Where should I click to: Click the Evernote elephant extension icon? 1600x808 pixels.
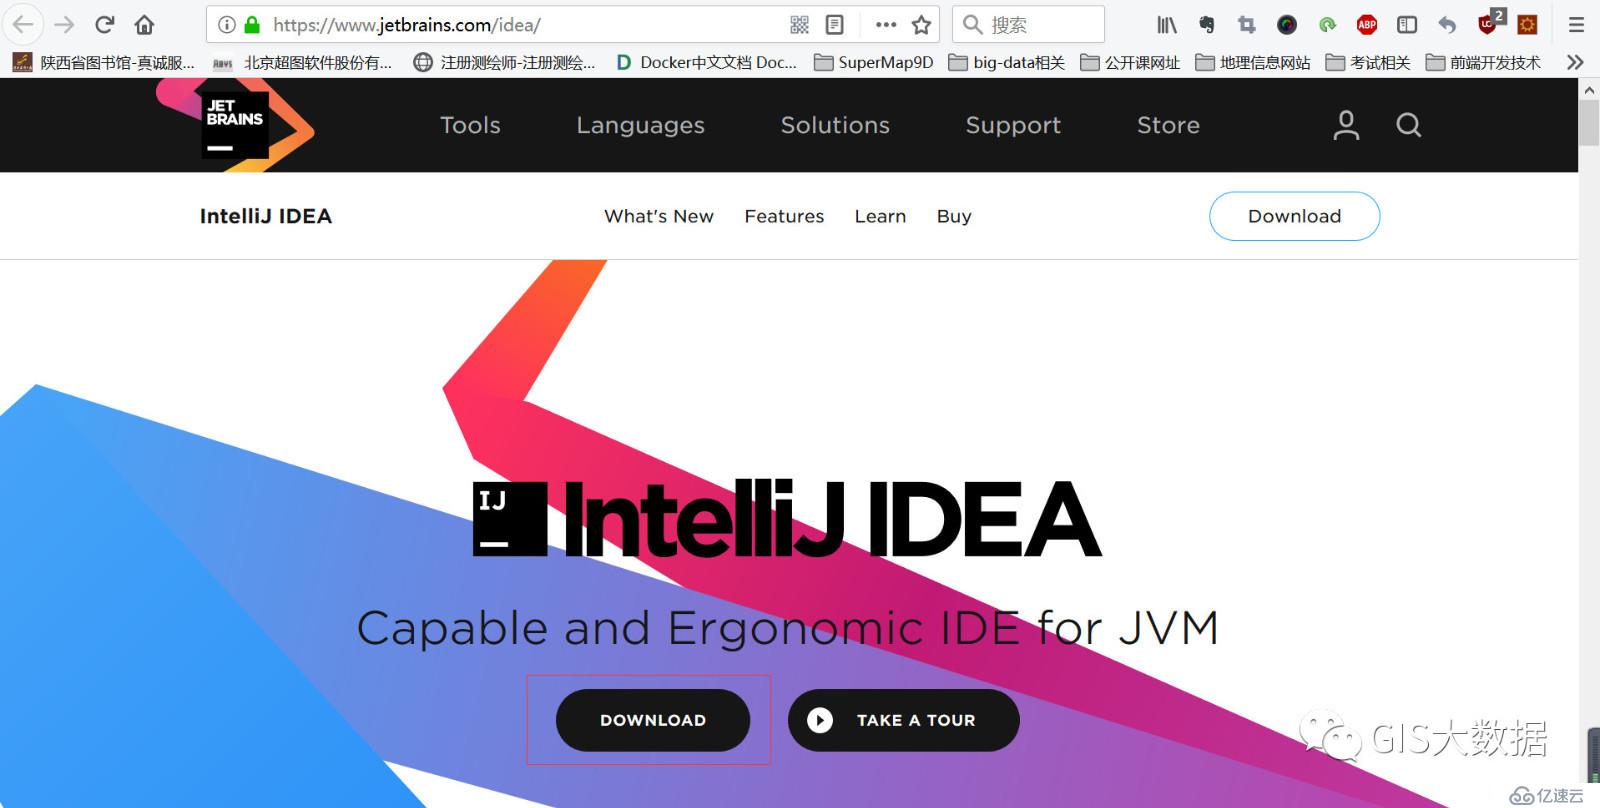[x=1207, y=25]
